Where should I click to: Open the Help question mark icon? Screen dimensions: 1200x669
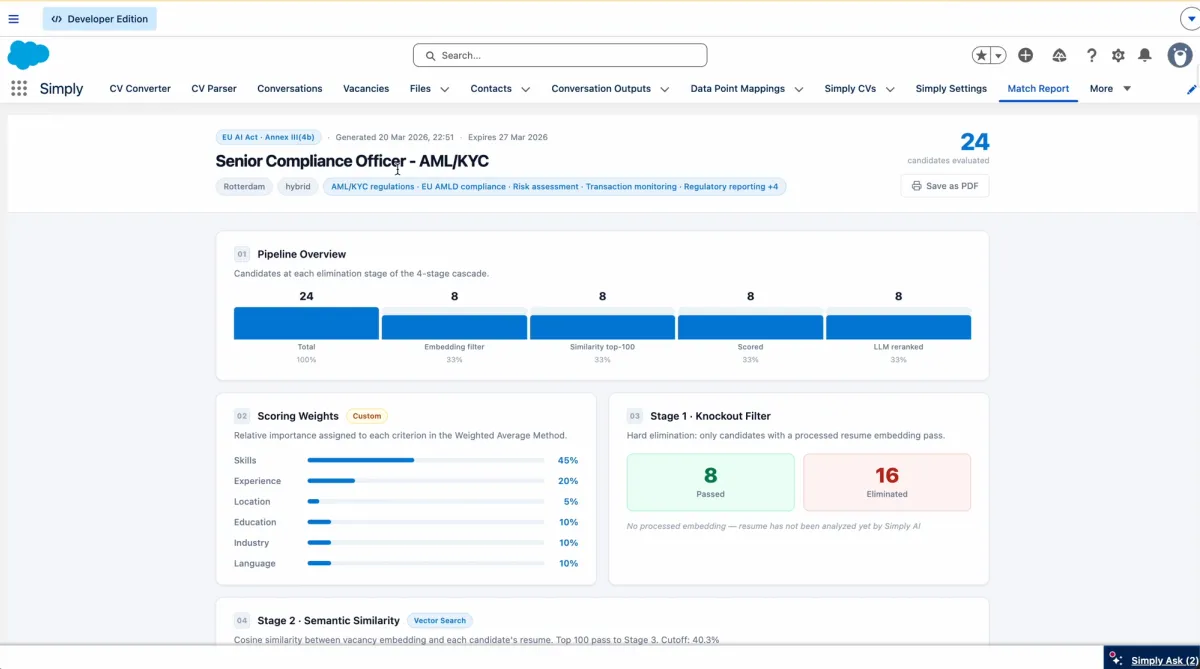pyautogui.click(x=1091, y=56)
